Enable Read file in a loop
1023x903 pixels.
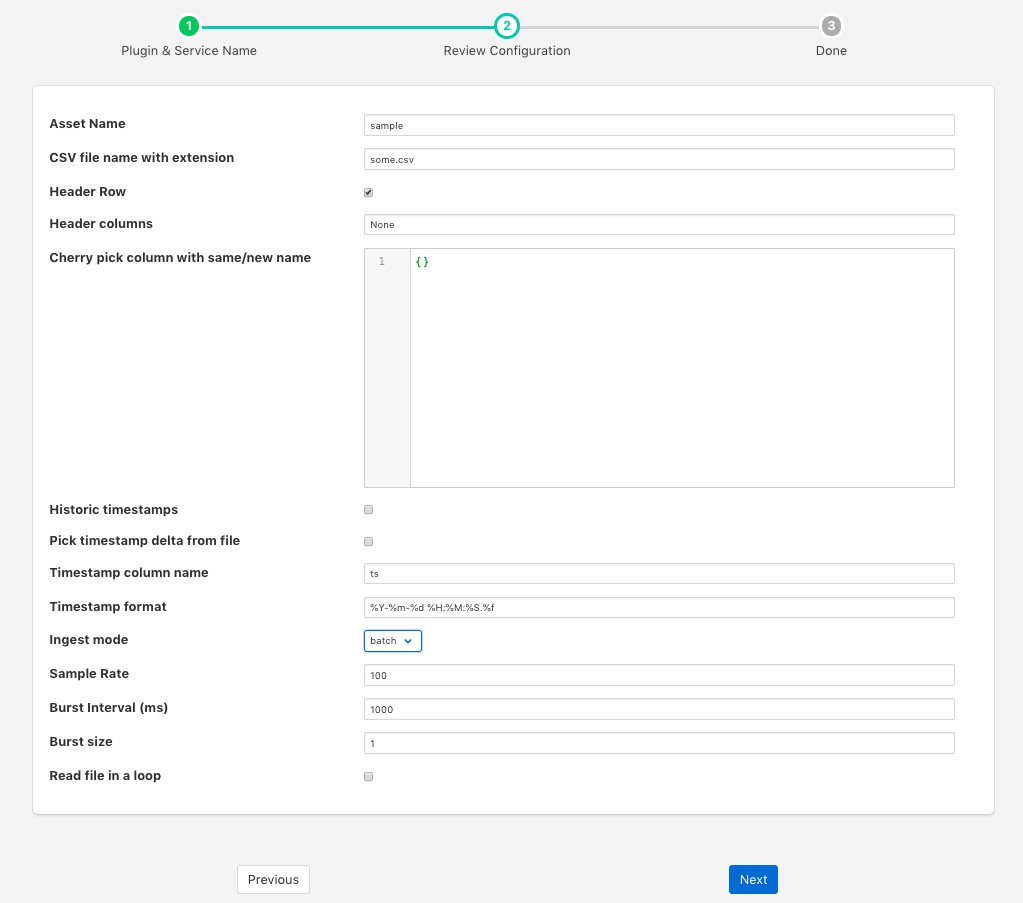coord(369,776)
